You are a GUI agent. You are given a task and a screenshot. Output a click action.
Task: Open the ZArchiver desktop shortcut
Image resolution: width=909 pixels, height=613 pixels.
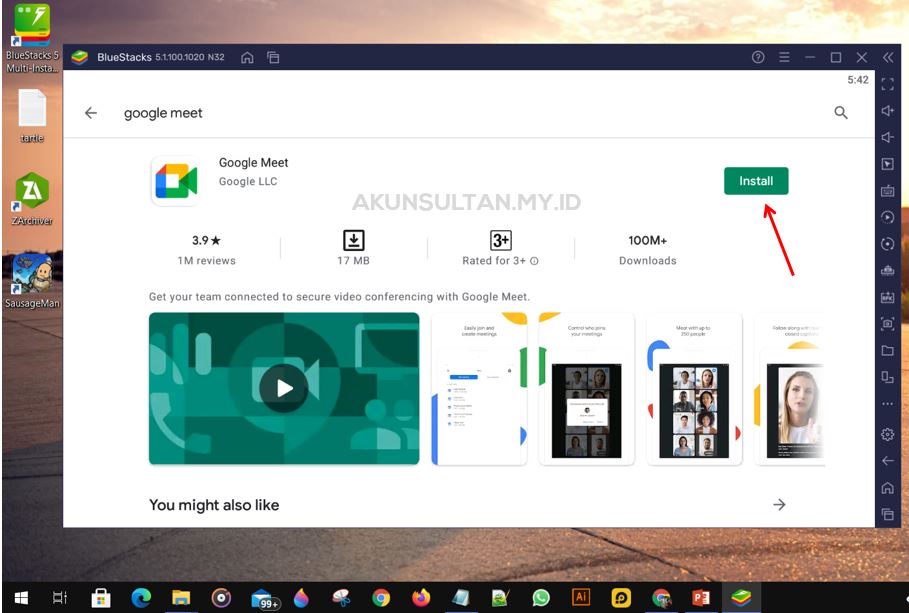coord(32,199)
